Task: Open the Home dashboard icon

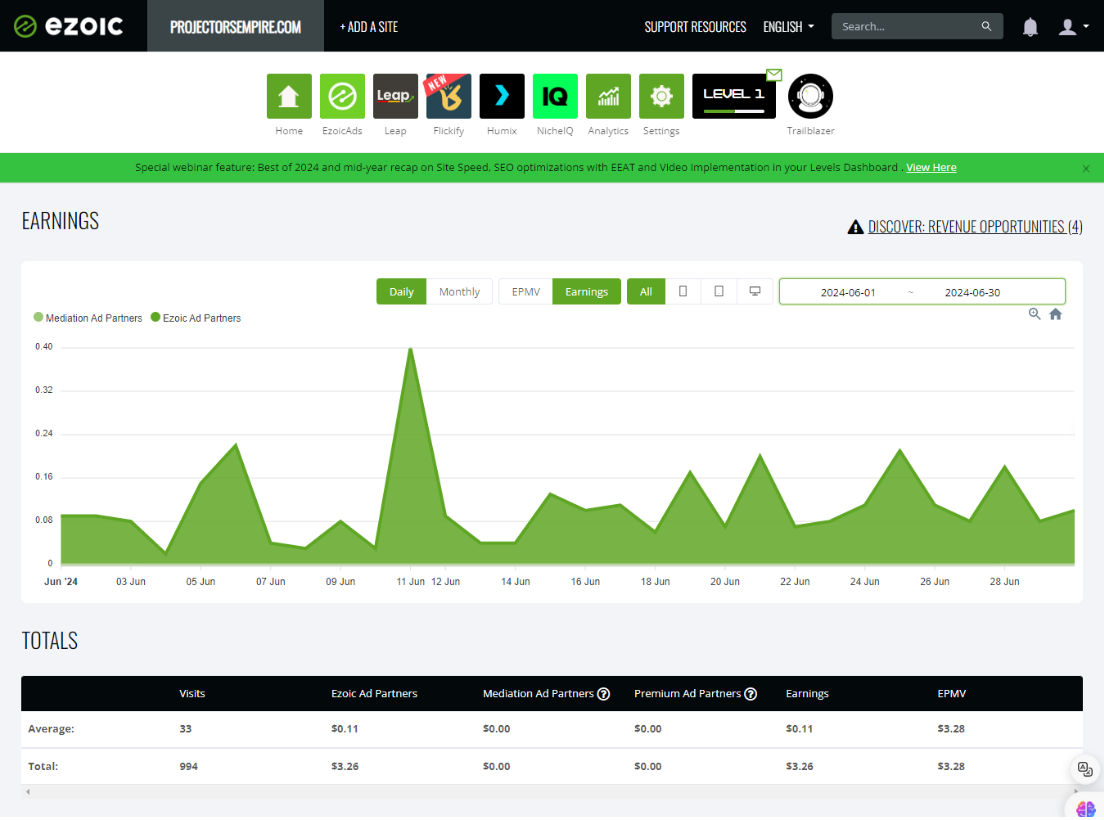Action: [289, 96]
